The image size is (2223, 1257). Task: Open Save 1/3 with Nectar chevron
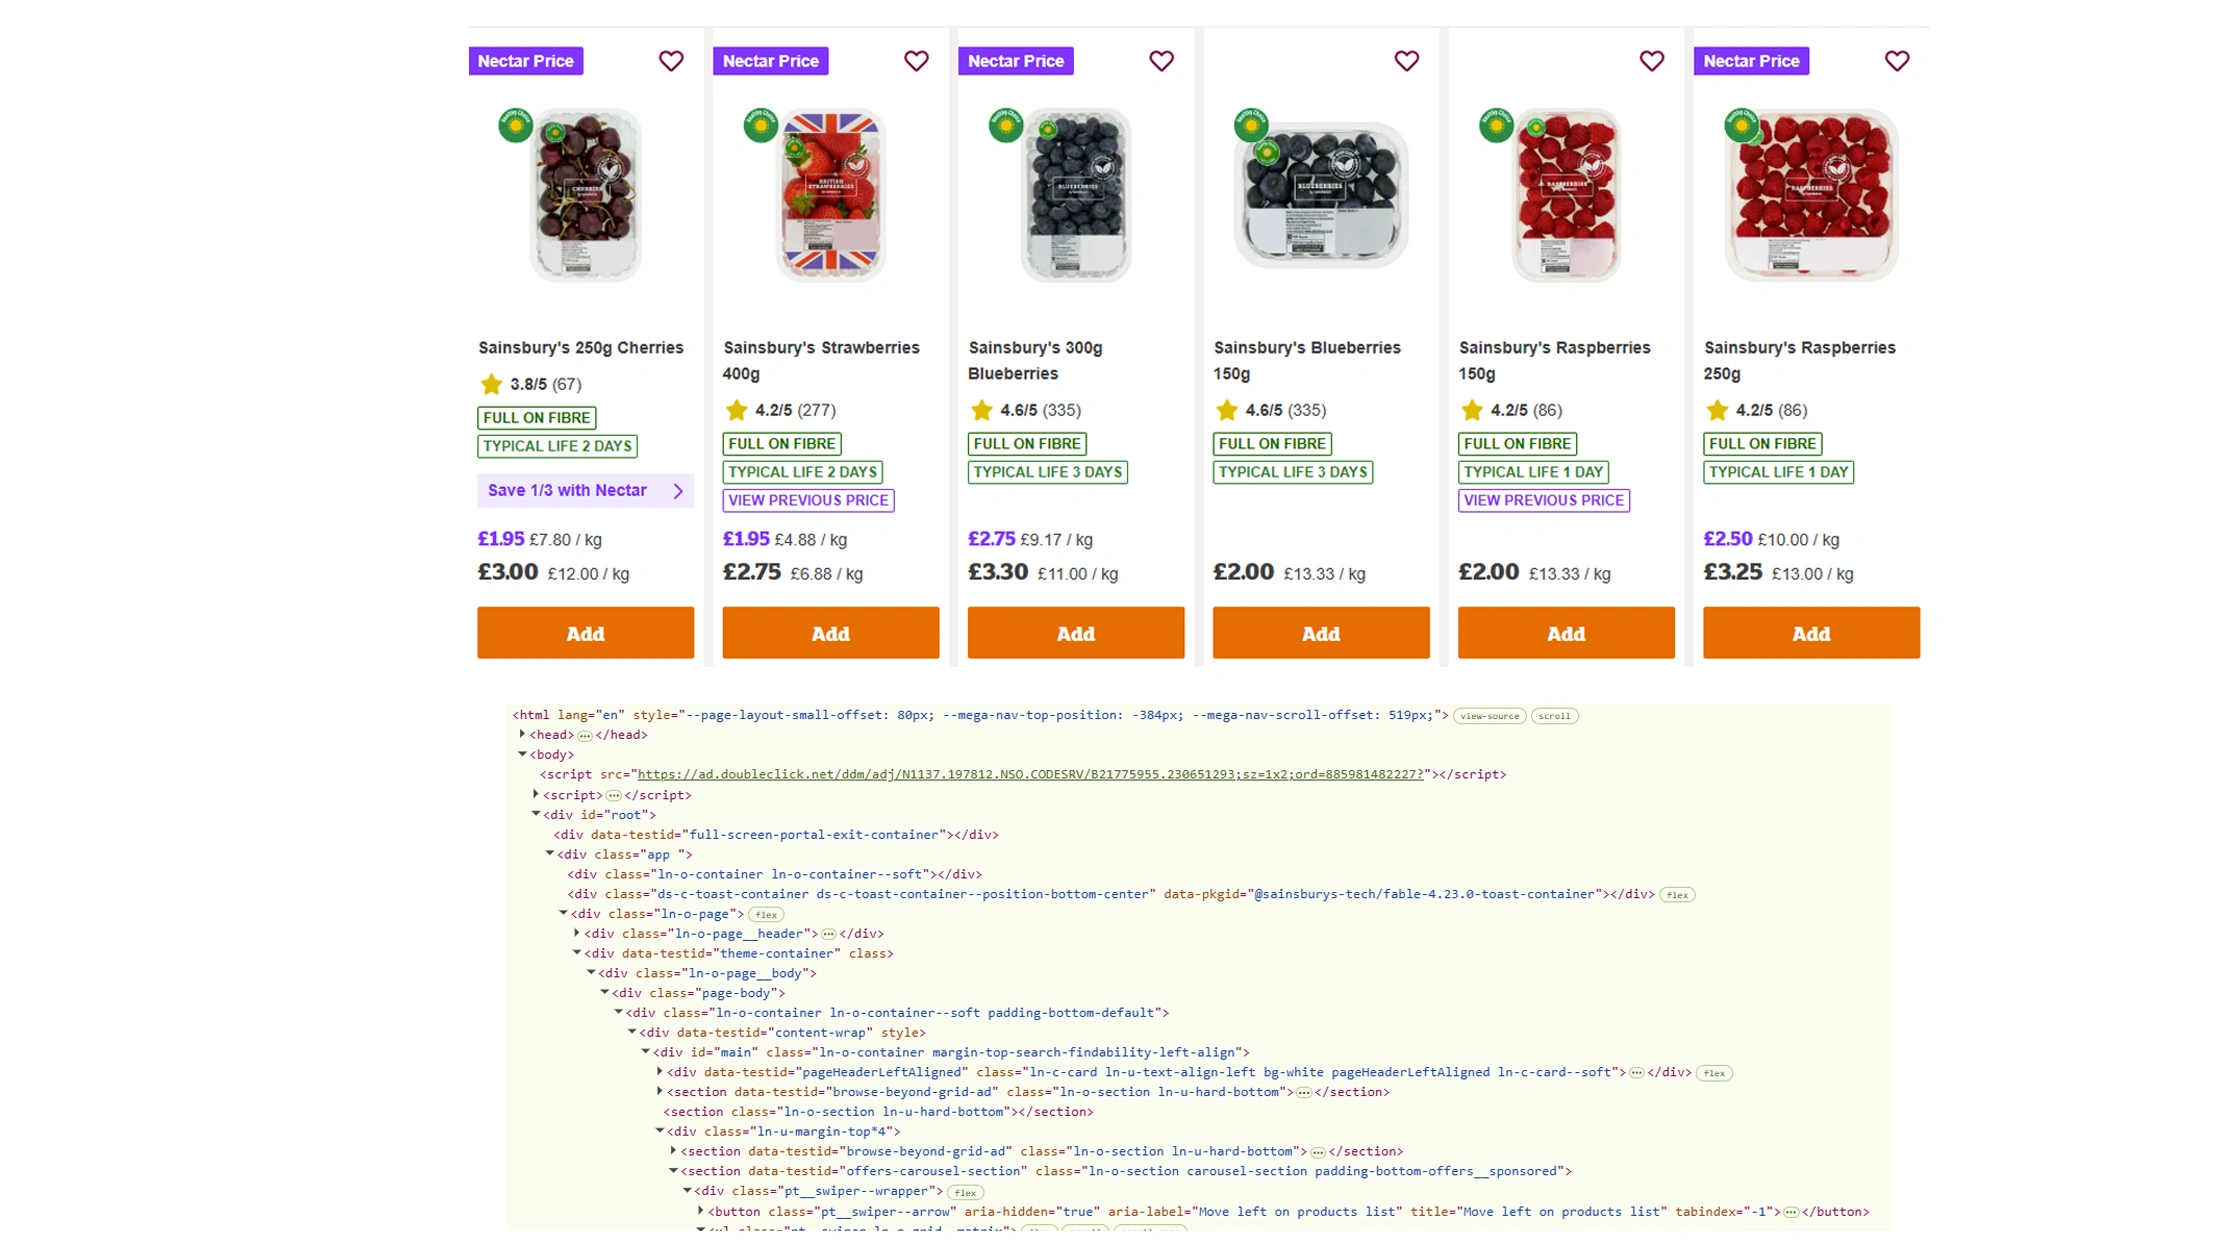(678, 491)
